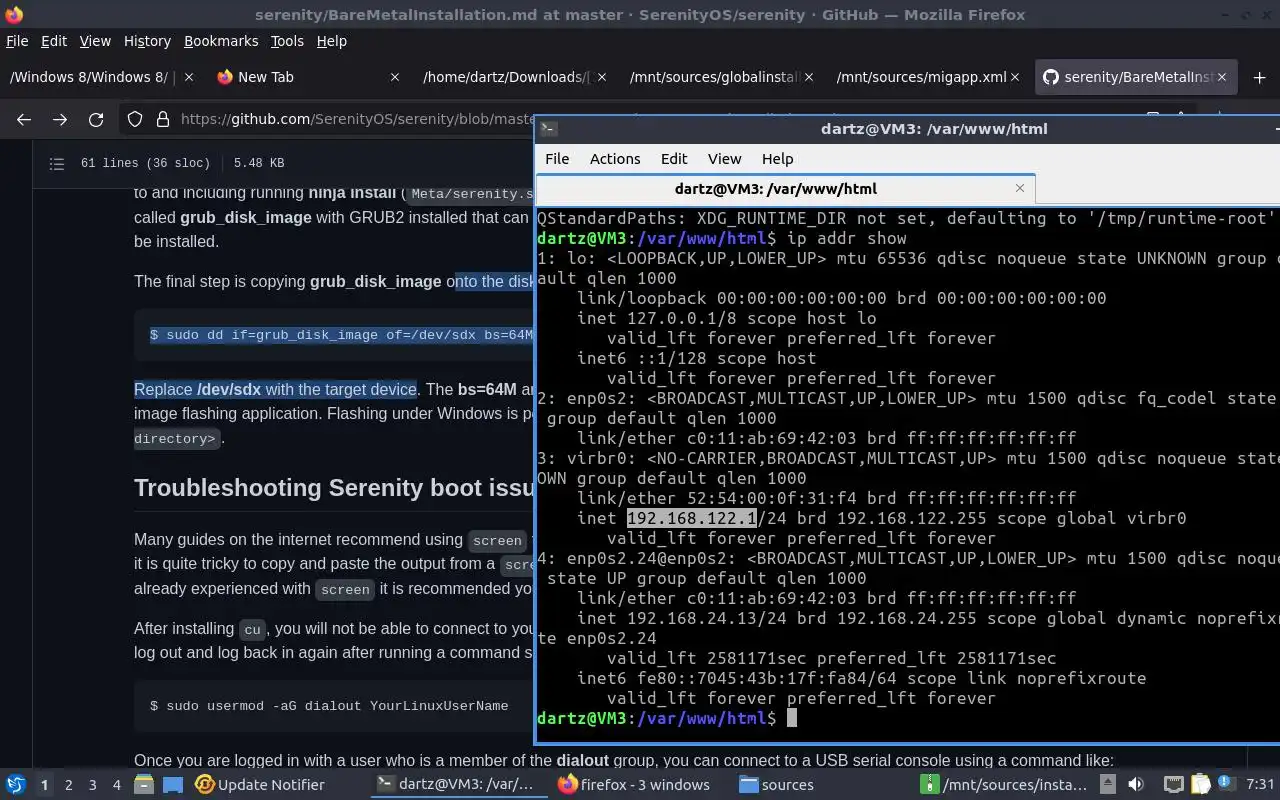Open the network connection tray icon
The width and height of the screenshot is (1280, 800).
1173,784
